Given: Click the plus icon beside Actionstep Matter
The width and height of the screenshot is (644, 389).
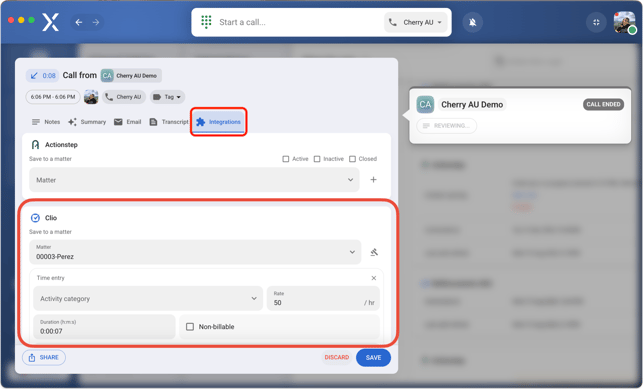Looking at the screenshot, I should tap(373, 180).
